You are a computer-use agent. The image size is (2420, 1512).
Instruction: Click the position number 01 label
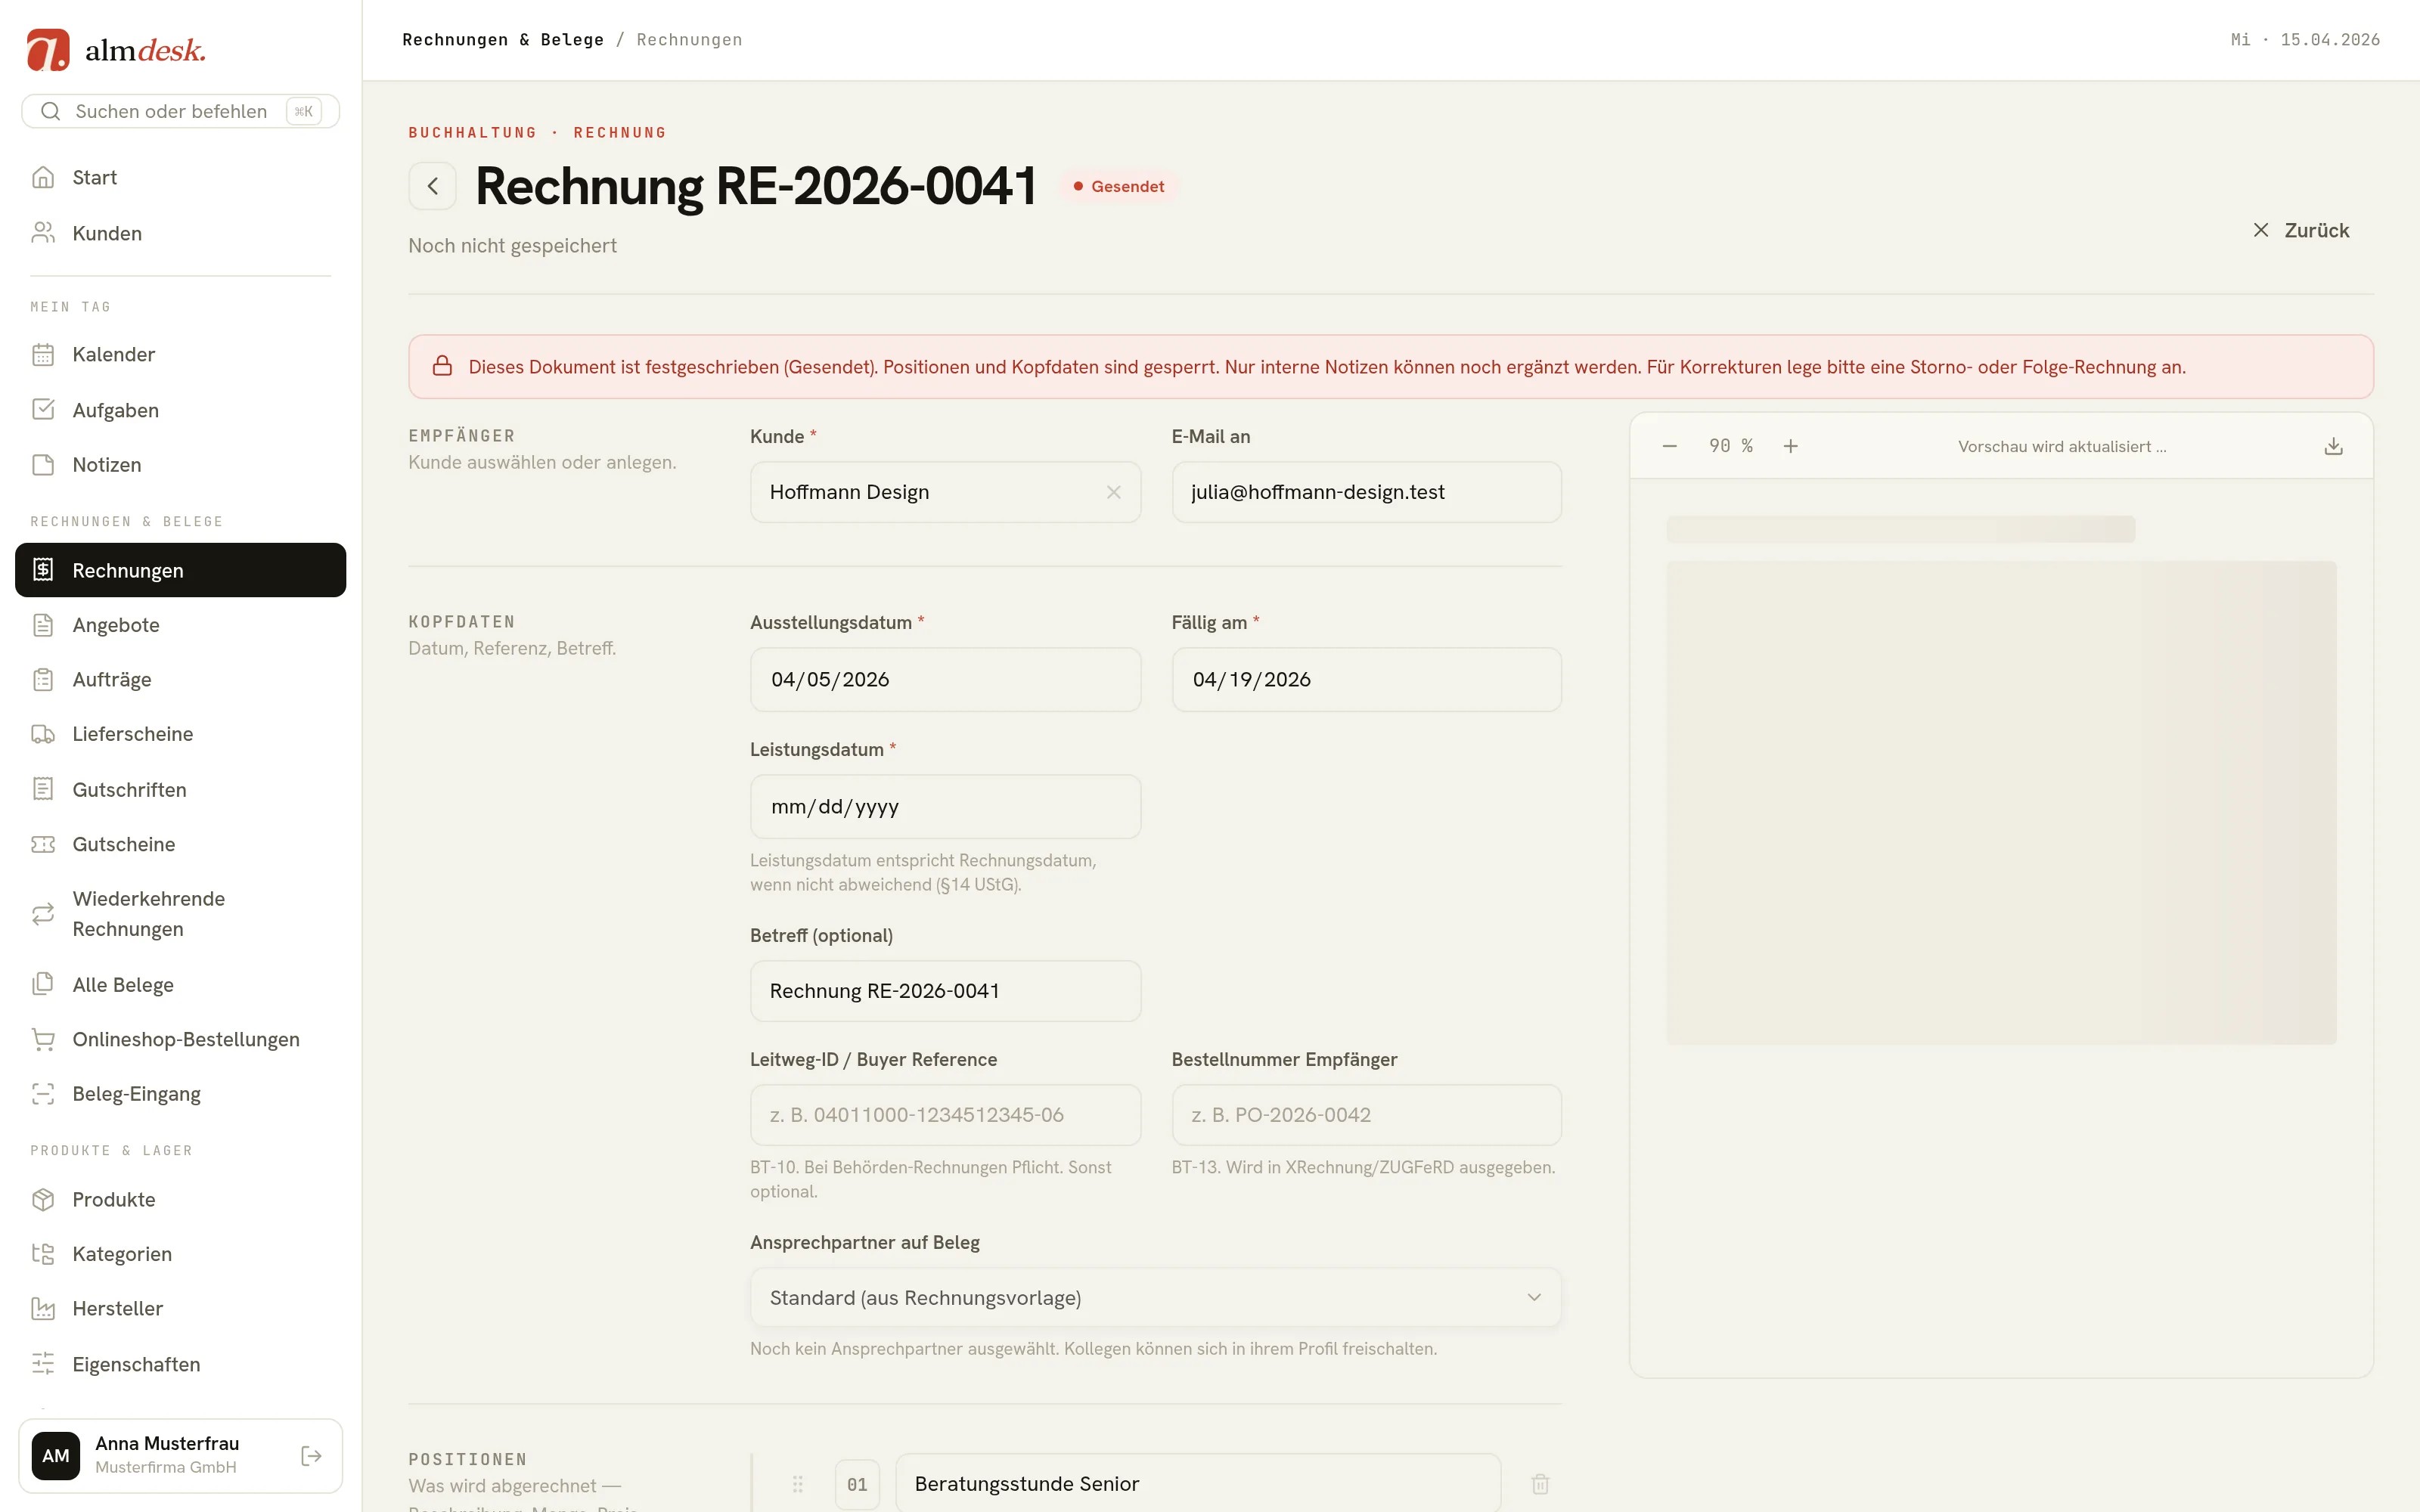click(857, 1484)
